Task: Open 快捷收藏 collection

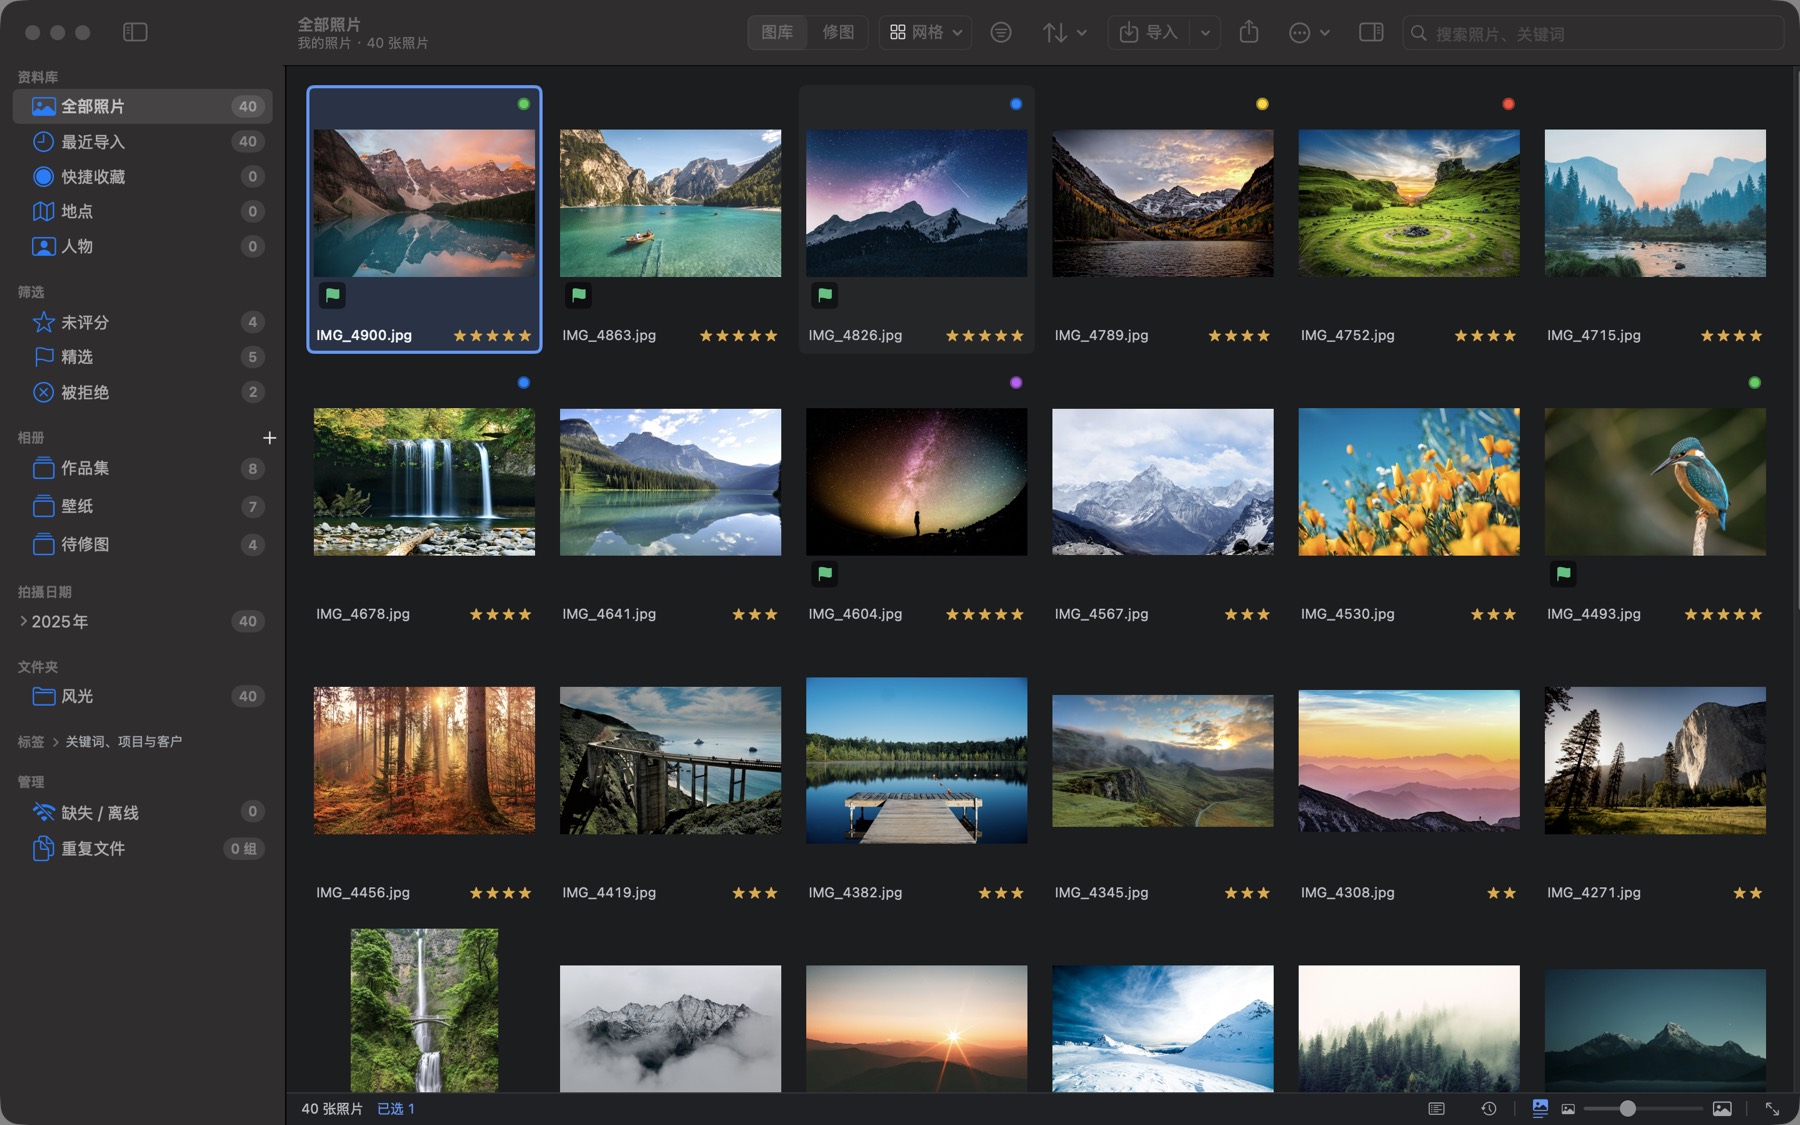Action: point(142,176)
